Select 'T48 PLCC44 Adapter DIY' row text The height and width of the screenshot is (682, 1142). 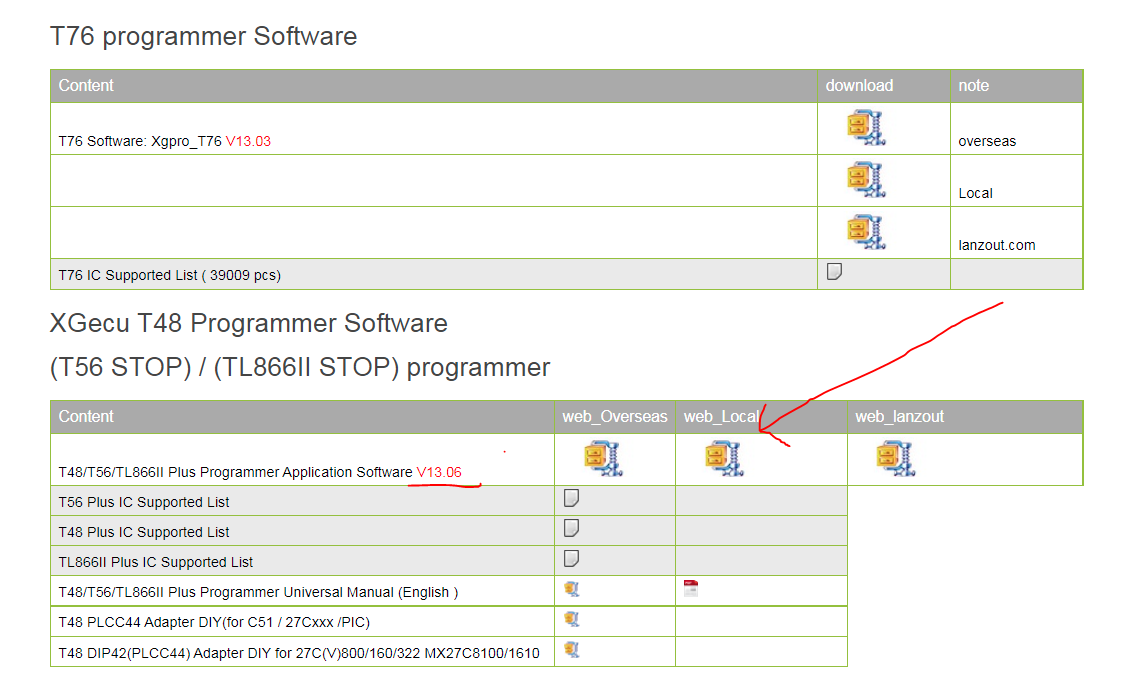coord(214,622)
